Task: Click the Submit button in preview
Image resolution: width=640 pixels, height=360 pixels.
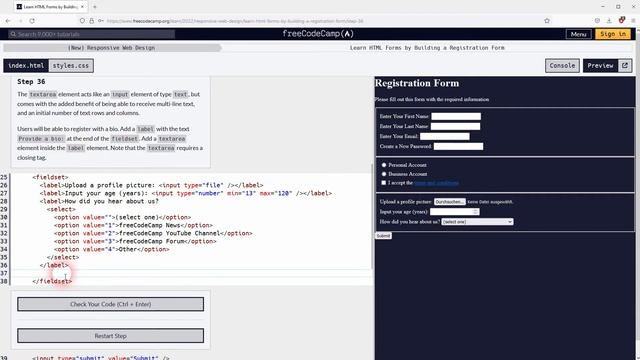Action: tap(383, 236)
